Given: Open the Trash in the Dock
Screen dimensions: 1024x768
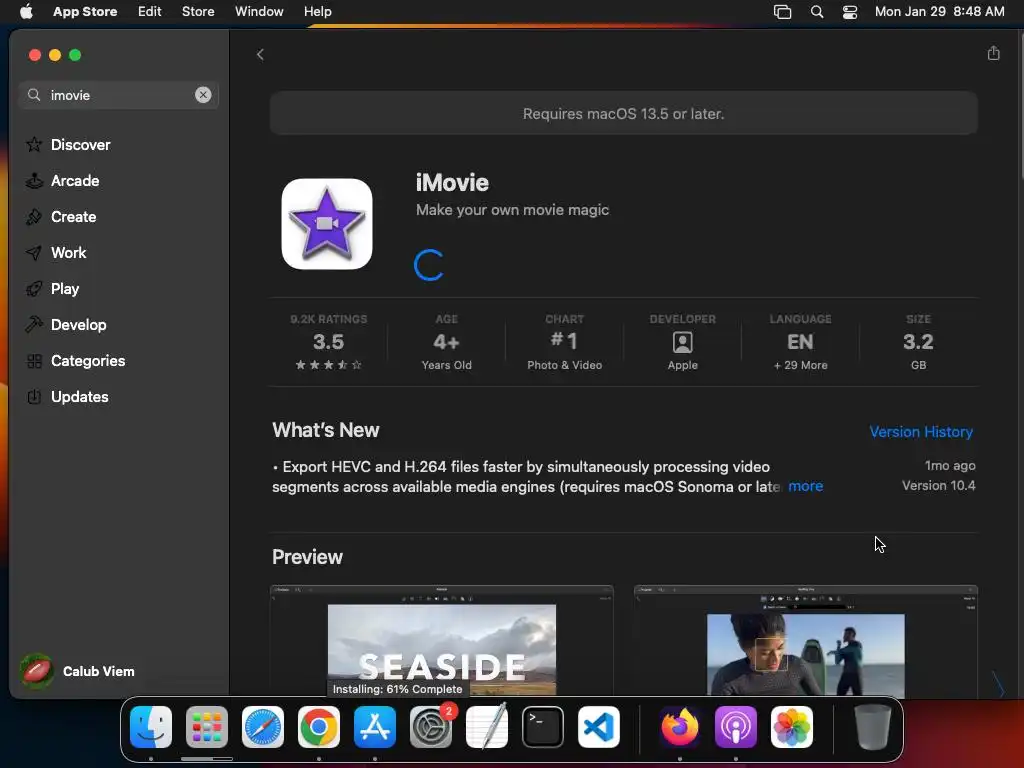Looking at the screenshot, I should [872, 727].
